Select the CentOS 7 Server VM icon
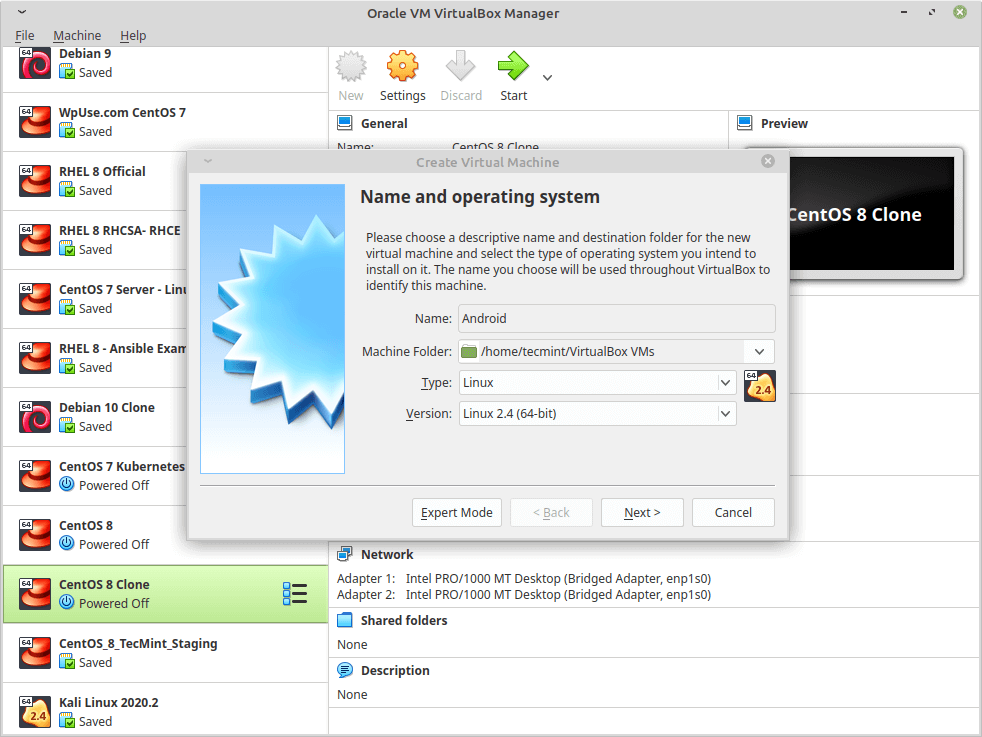The width and height of the screenshot is (982, 737). [34, 299]
